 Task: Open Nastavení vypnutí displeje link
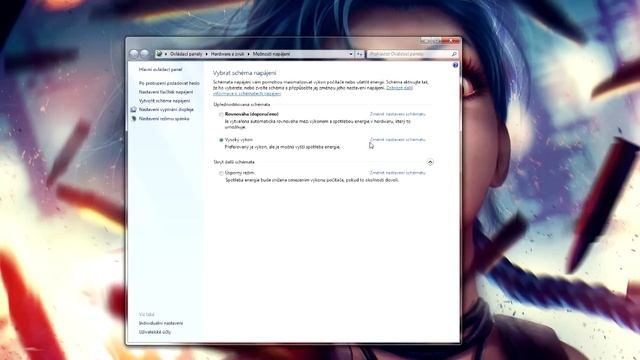166,110
